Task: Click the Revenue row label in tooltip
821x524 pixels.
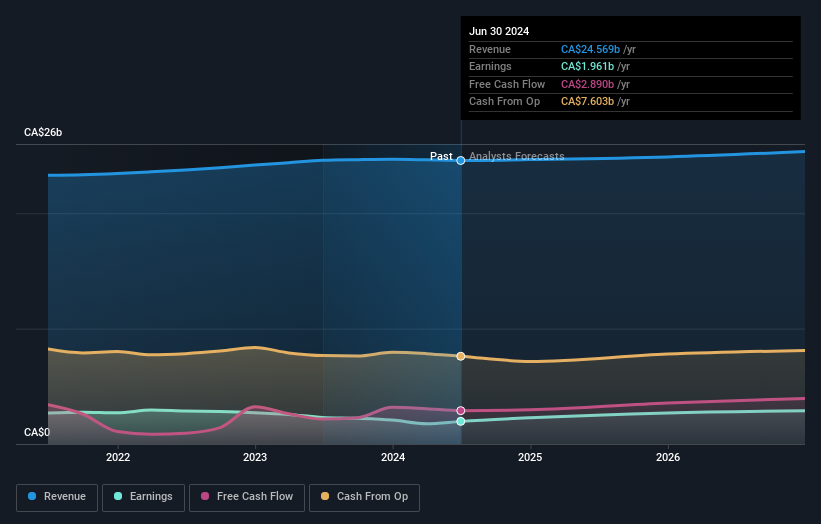Action: pyautogui.click(x=490, y=49)
